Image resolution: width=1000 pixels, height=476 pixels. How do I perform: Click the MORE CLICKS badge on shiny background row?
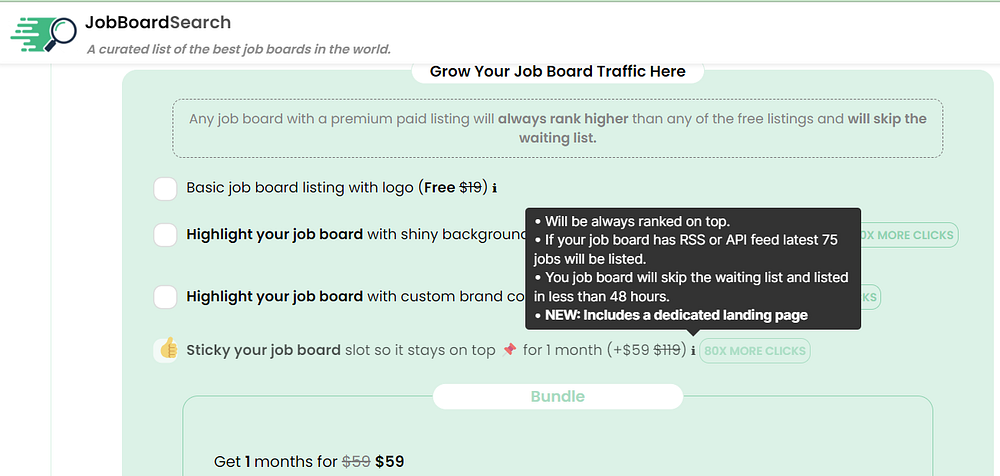pyautogui.click(x=908, y=235)
